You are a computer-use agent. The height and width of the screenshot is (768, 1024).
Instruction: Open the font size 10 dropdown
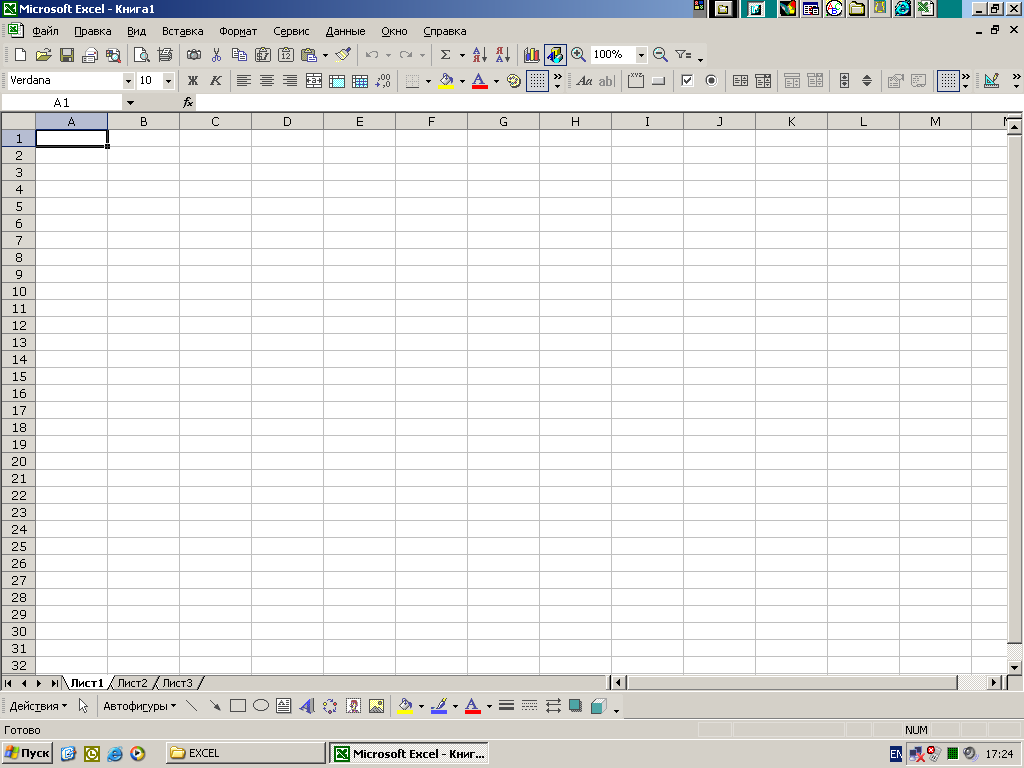(x=168, y=80)
